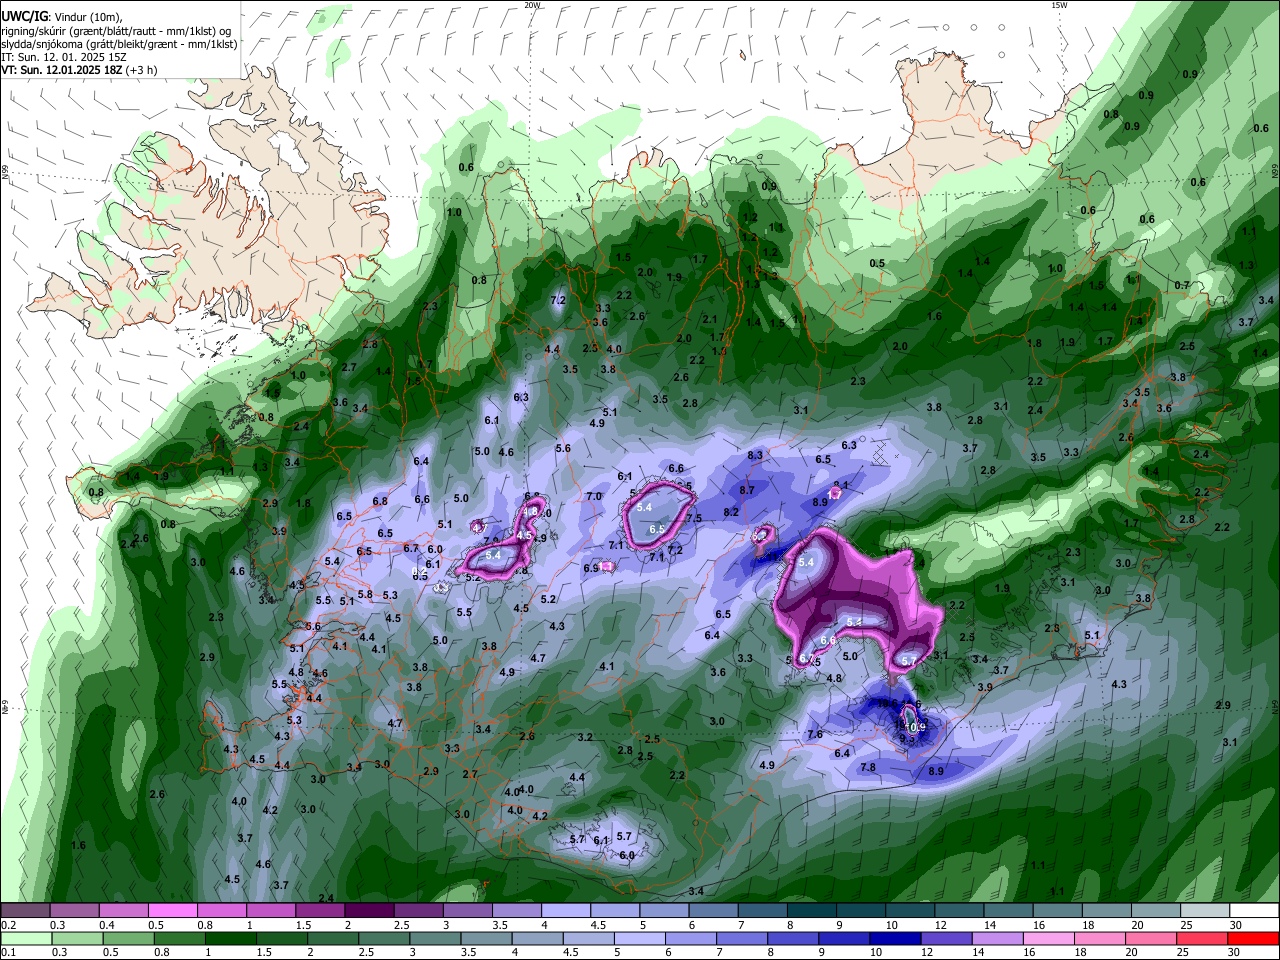
Task: Click the 'IT: Sun. 12. 01. 2025 15Z' line
Action: coord(64,57)
